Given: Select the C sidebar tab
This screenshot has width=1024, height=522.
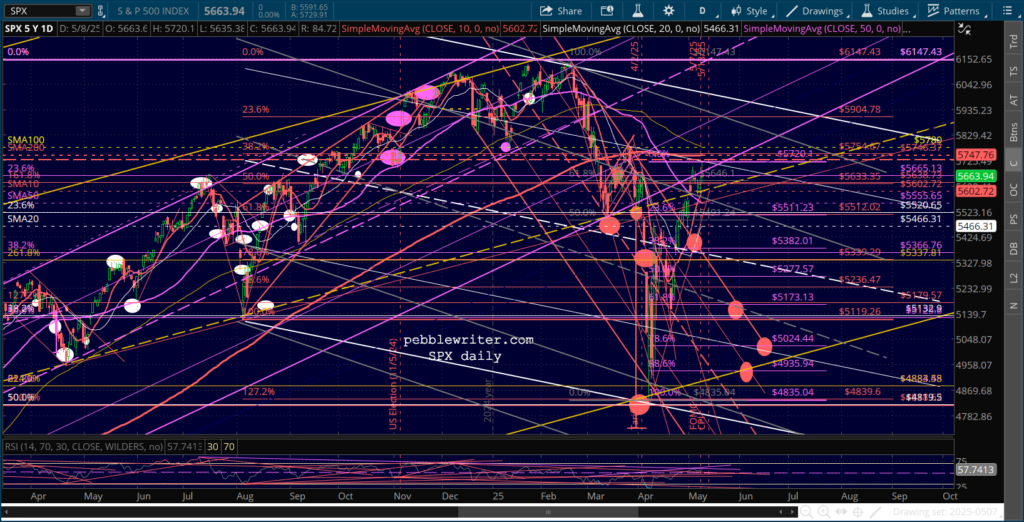Looking at the screenshot, I should point(1014,161).
